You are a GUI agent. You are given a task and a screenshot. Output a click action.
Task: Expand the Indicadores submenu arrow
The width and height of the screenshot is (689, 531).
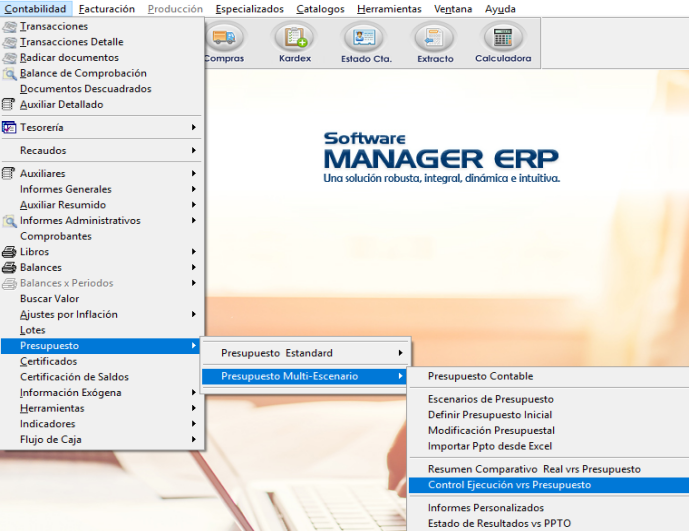click(194, 424)
